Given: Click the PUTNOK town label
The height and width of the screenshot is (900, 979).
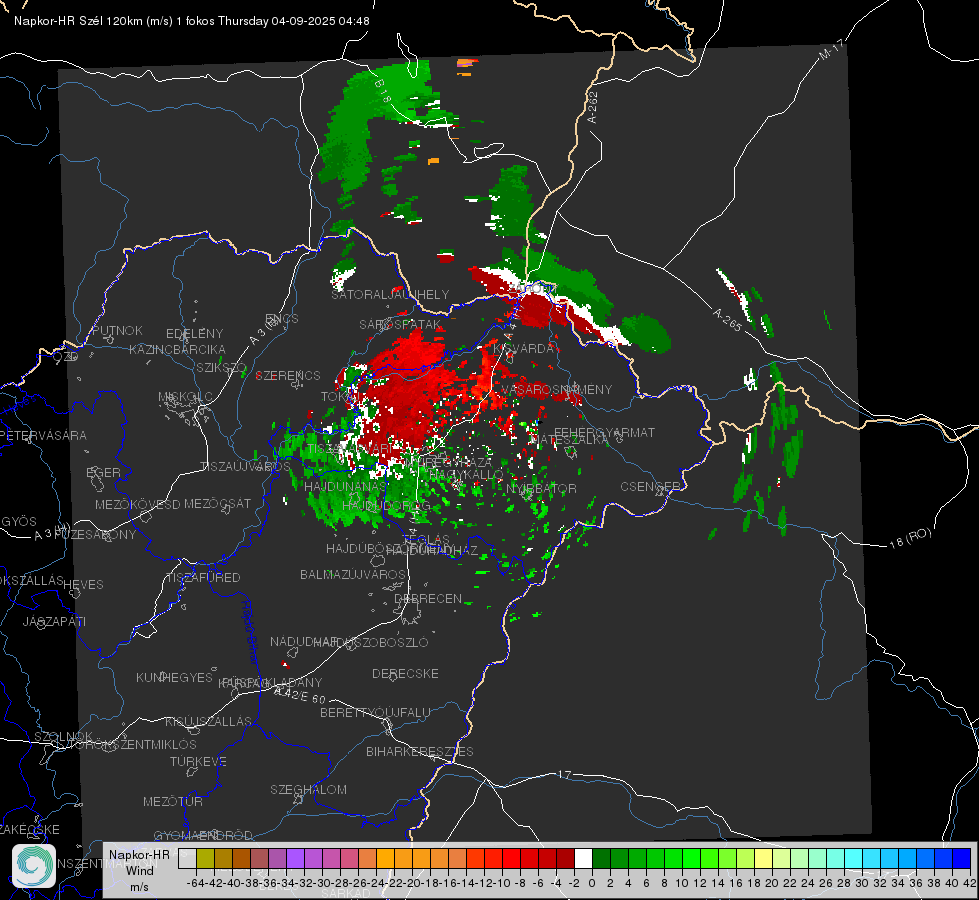Looking at the screenshot, I should 118,330.
